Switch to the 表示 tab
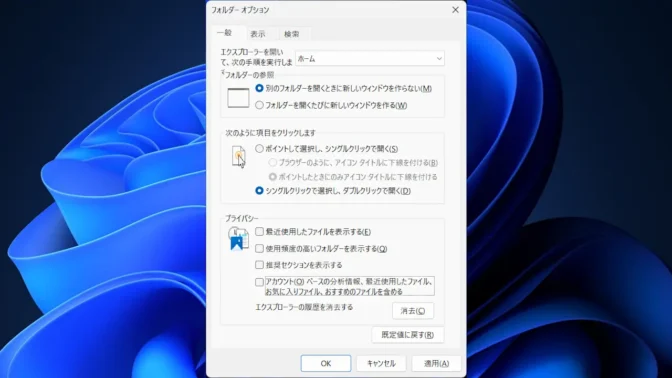 click(x=258, y=34)
